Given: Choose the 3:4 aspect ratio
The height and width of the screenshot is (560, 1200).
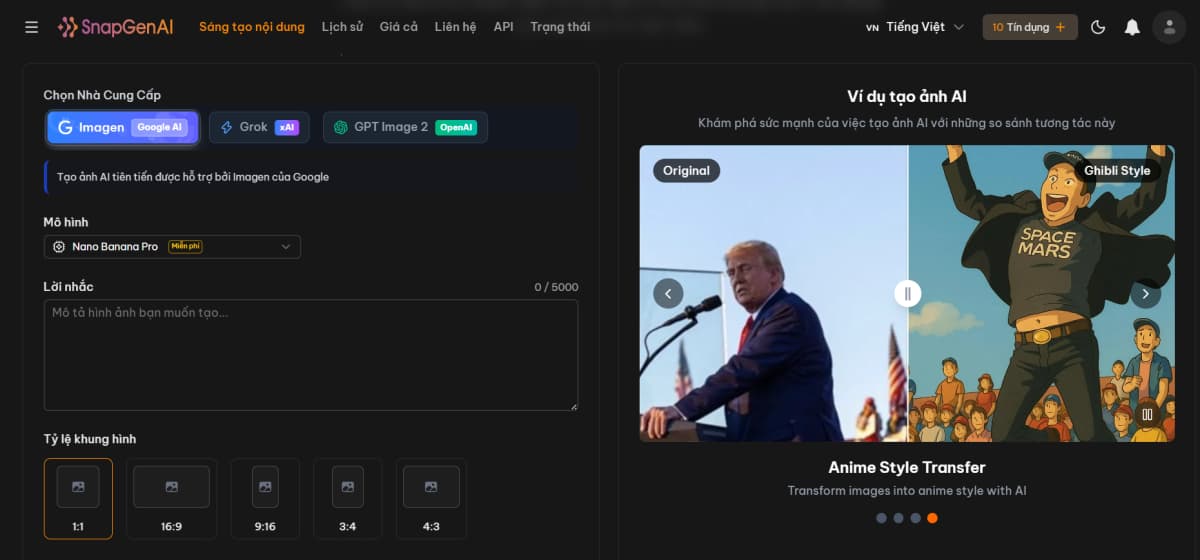Looking at the screenshot, I should coord(348,498).
